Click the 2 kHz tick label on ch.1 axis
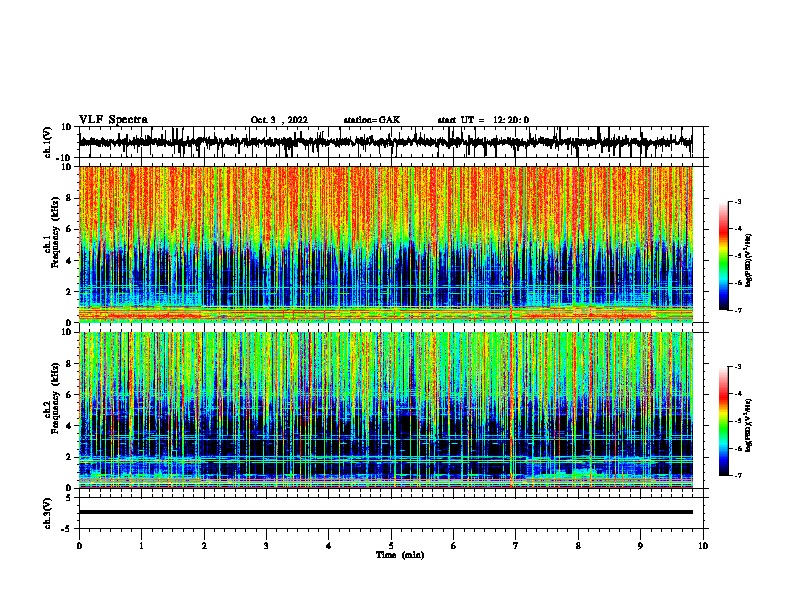This screenshot has width=792, height=612. [69, 292]
